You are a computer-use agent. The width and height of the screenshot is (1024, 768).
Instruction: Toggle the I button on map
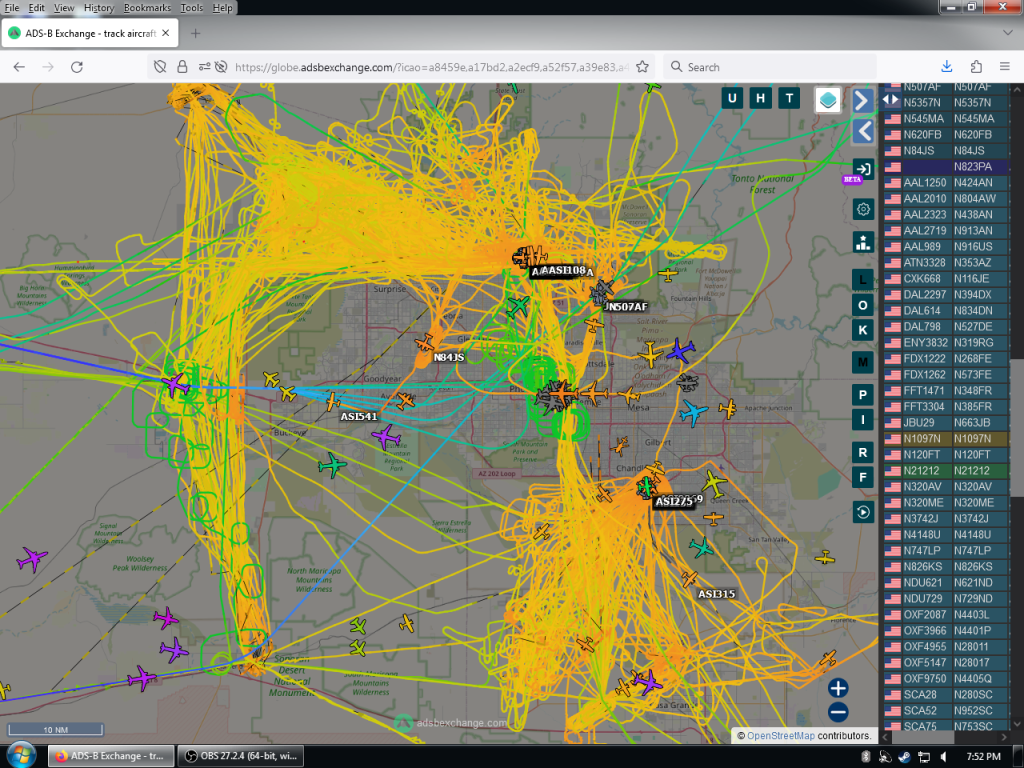863,420
